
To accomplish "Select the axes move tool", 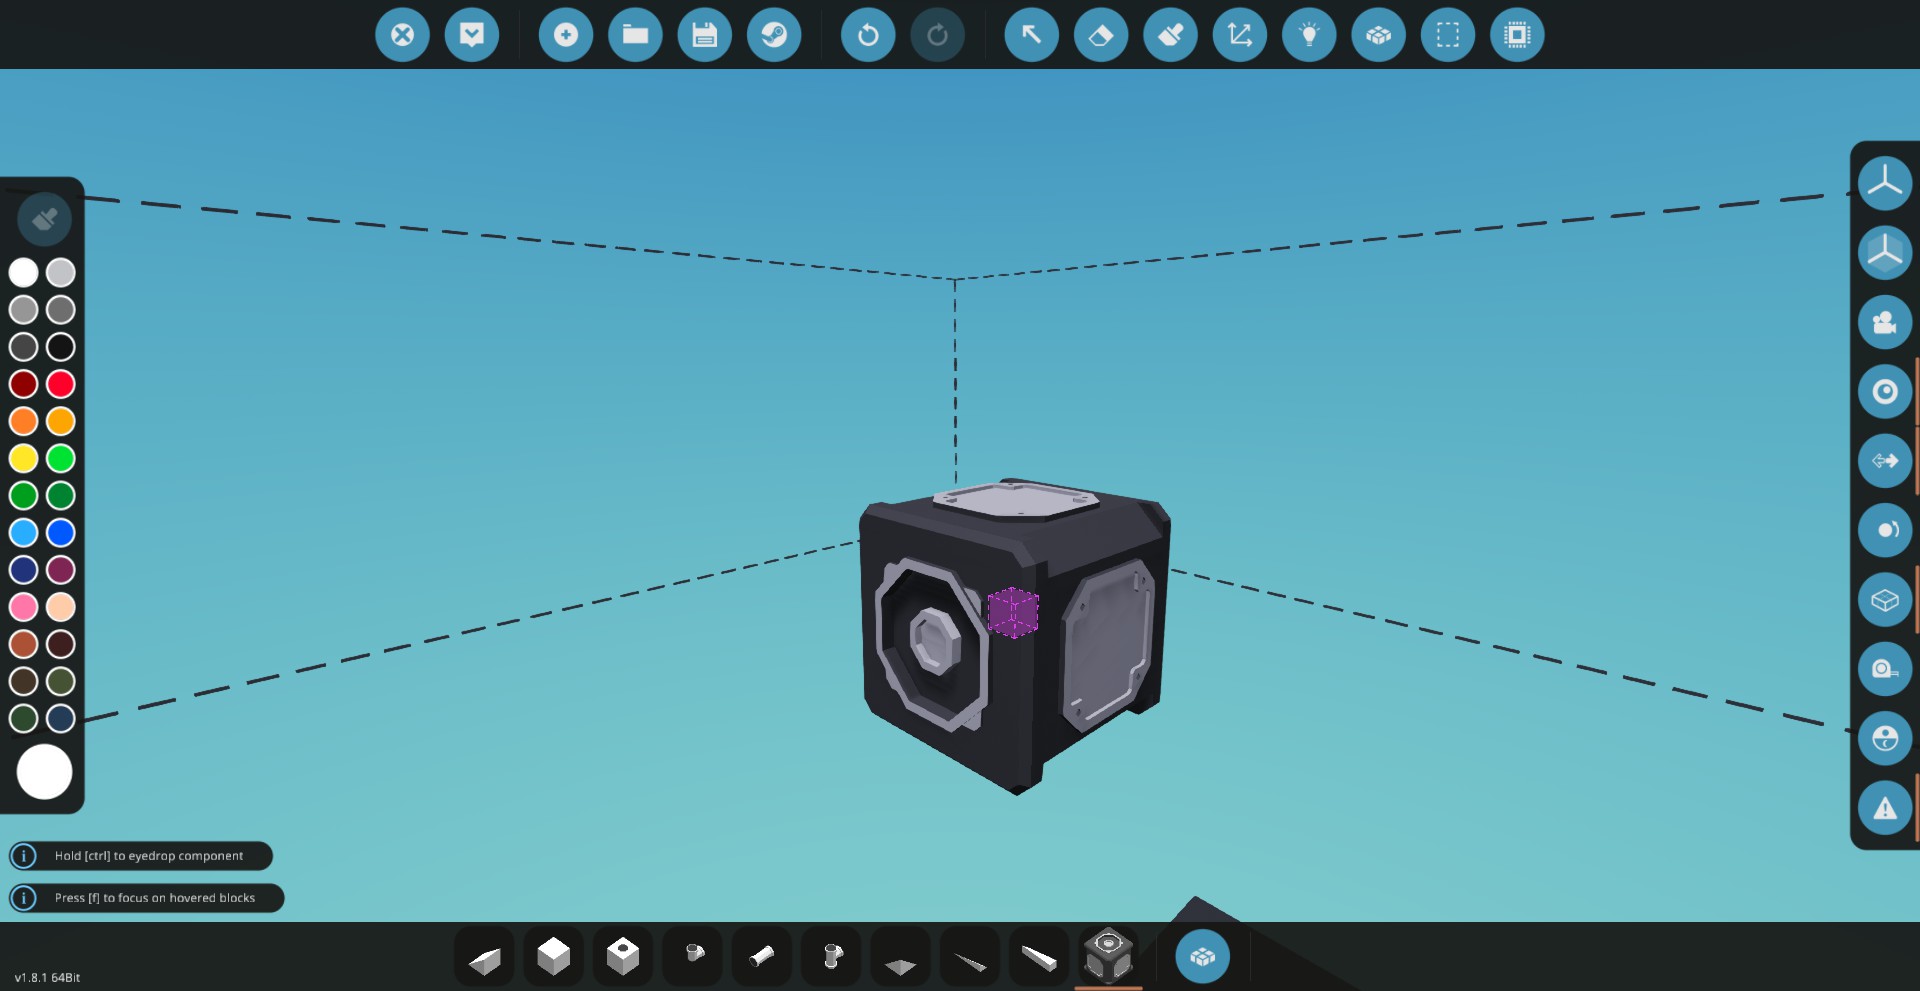I will pos(1240,35).
